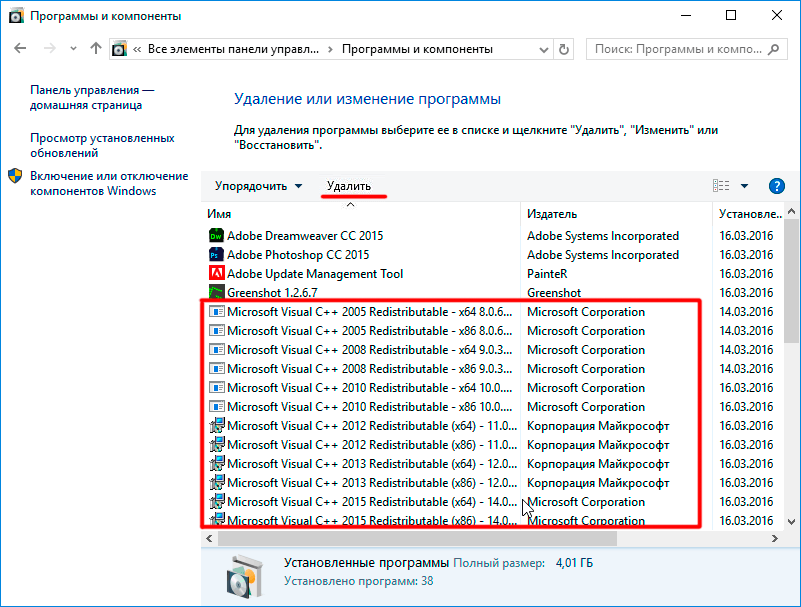801x607 pixels.
Task: Click the Visual C++ 2012 (x64) icon
Action: click(x=217, y=426)
